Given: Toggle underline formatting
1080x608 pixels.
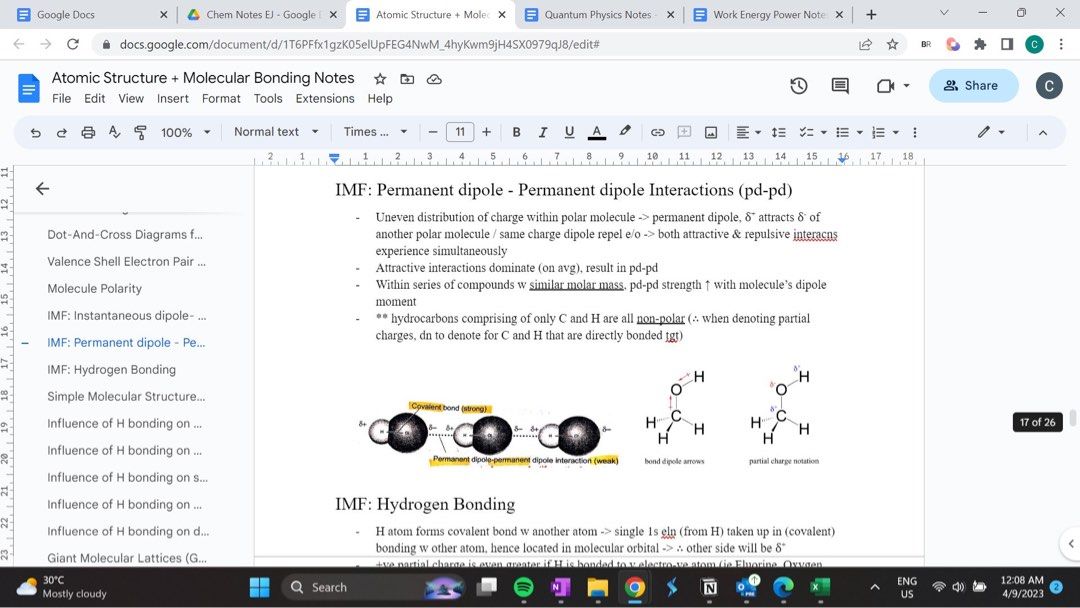Looking at the screenshot, I should (568, 131).
